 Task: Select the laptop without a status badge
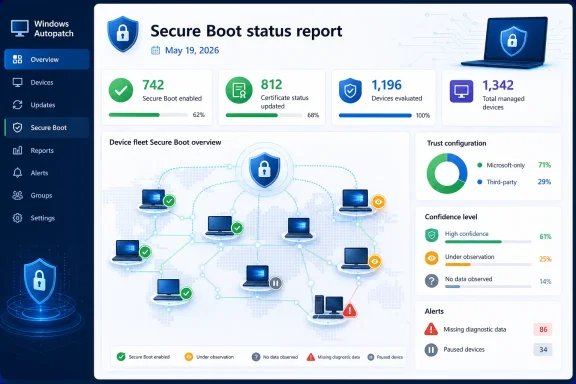click(x=299, y=228)
